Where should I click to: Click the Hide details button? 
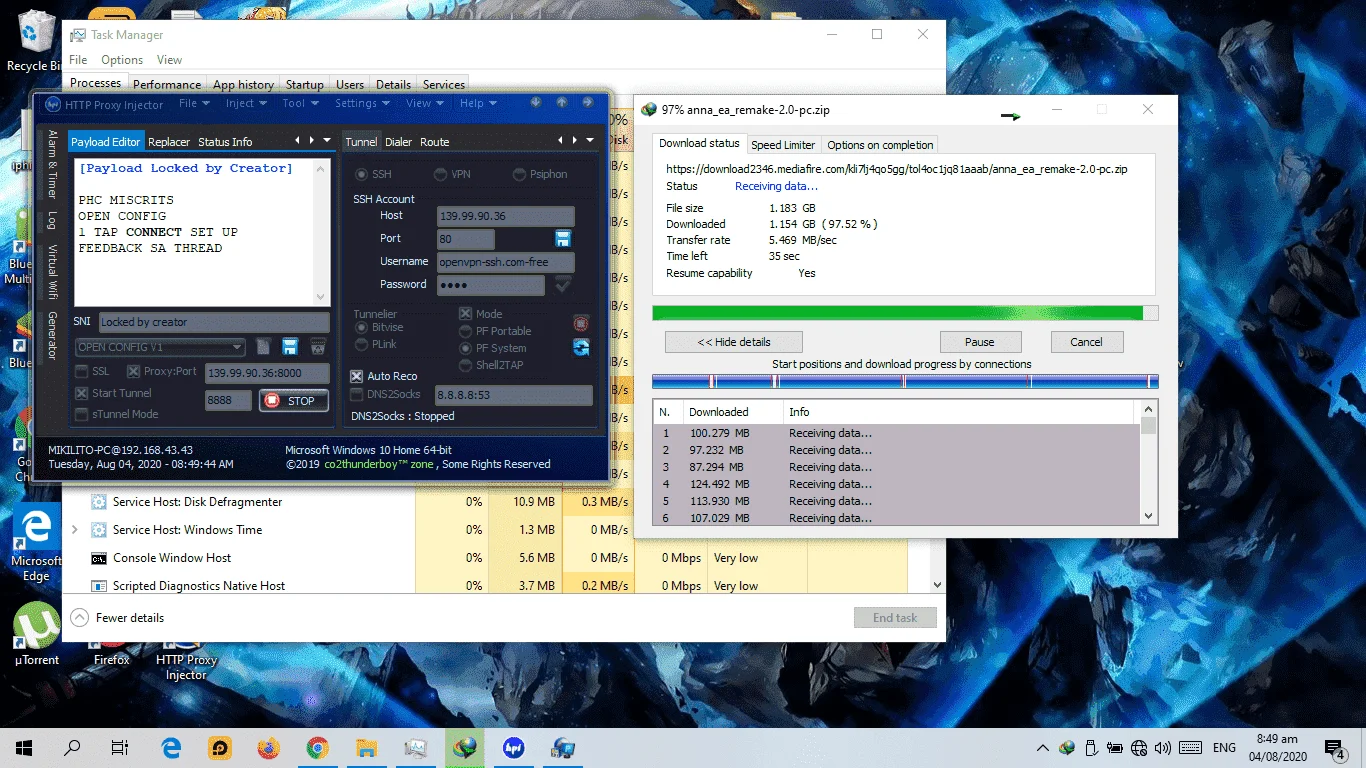733,342
